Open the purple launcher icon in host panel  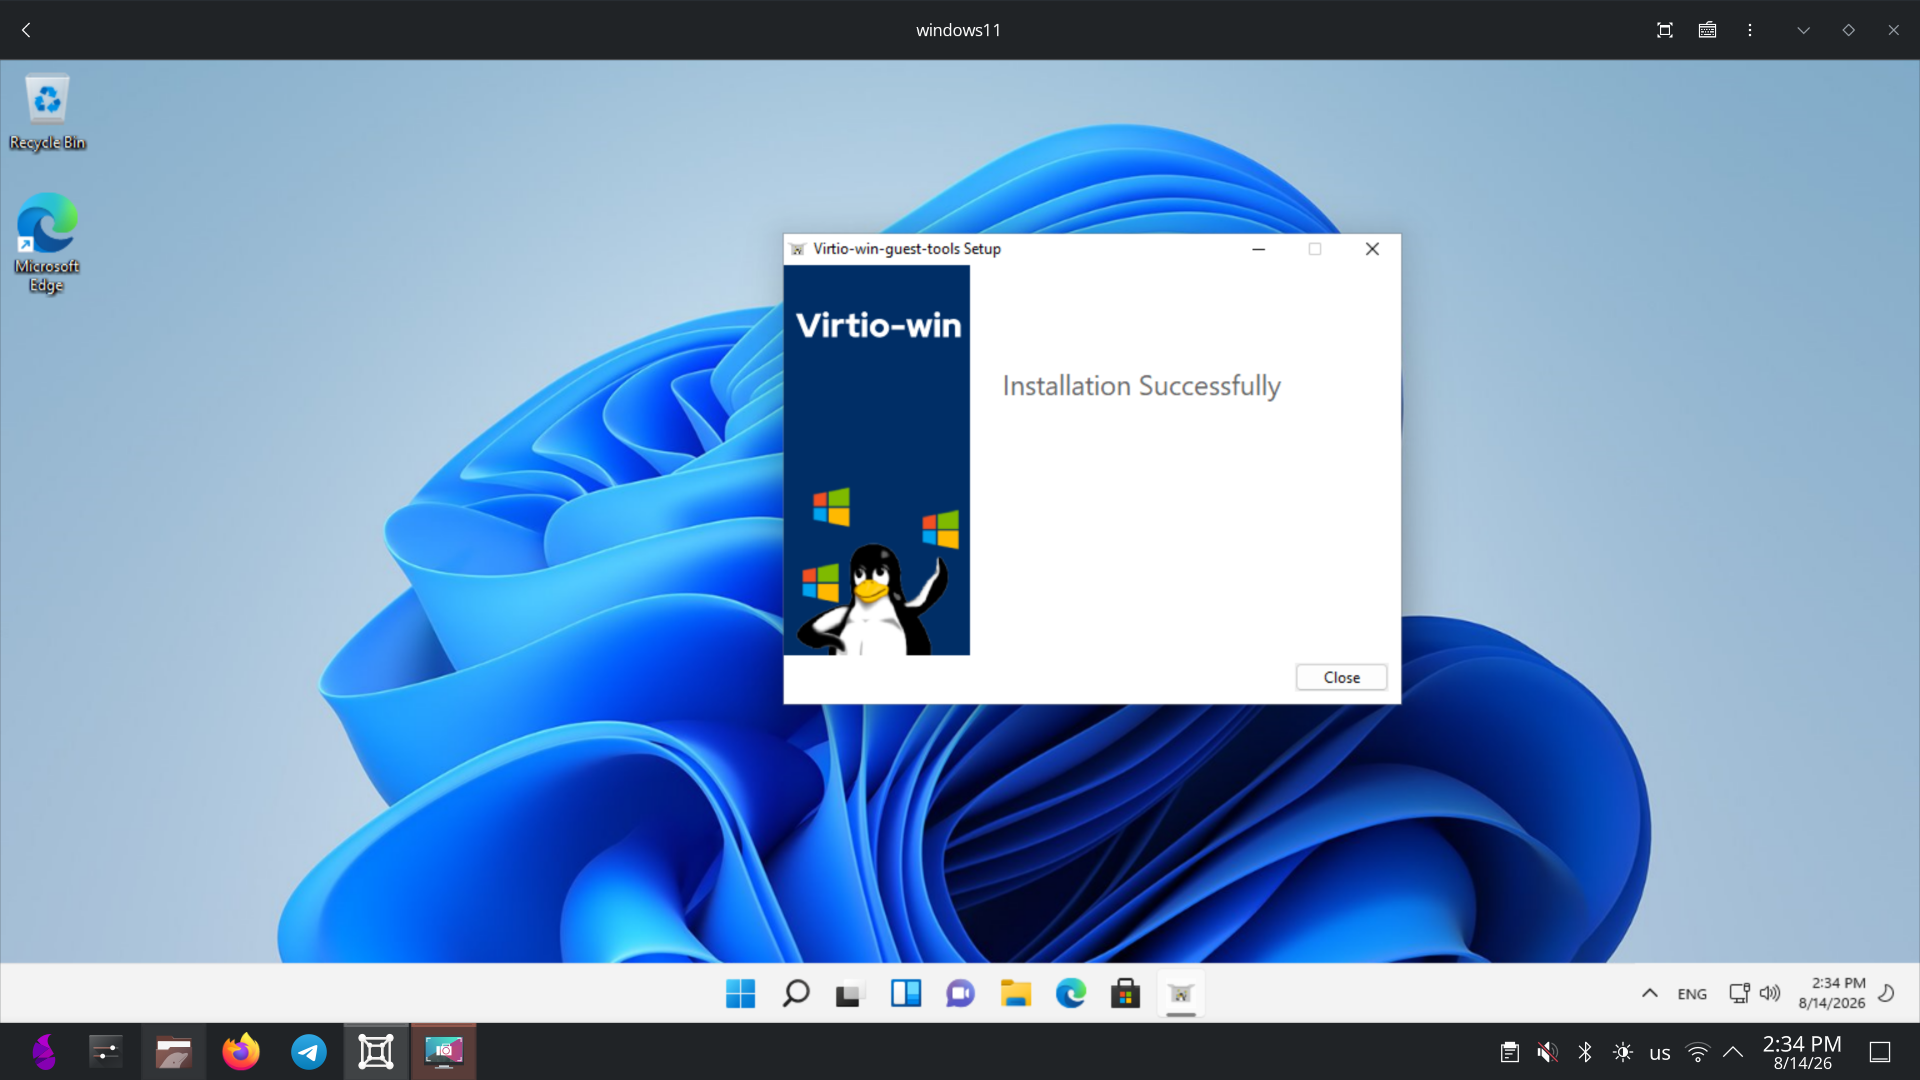pyautogui.click(x=44, y=1052)
